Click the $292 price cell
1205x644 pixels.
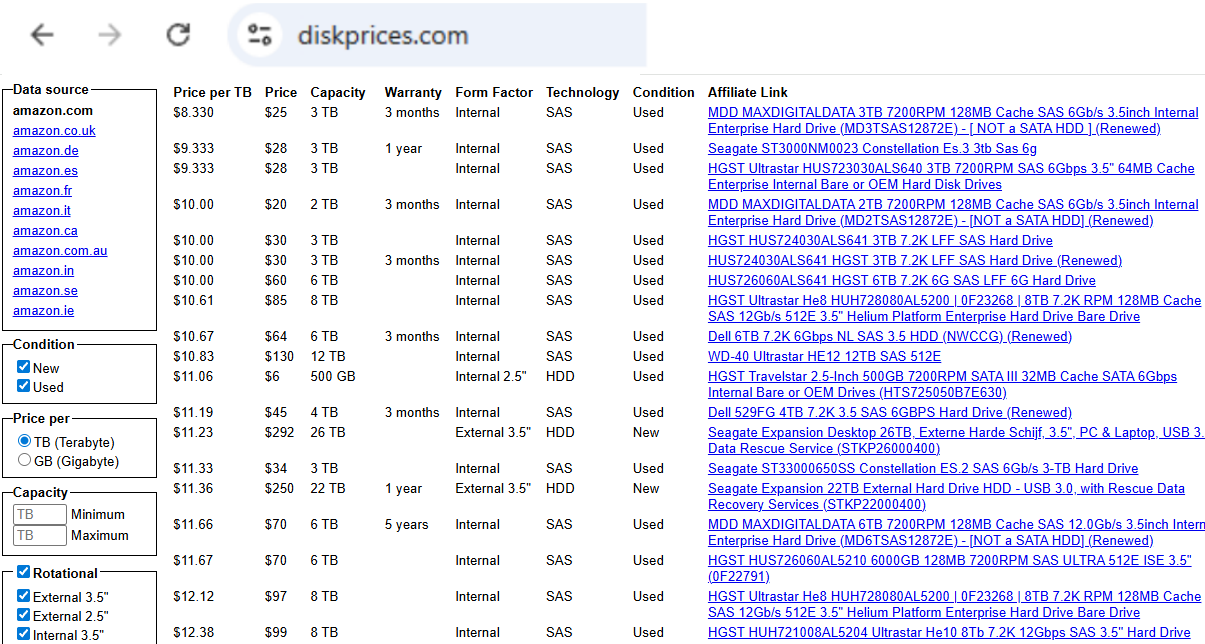point(280,432)
